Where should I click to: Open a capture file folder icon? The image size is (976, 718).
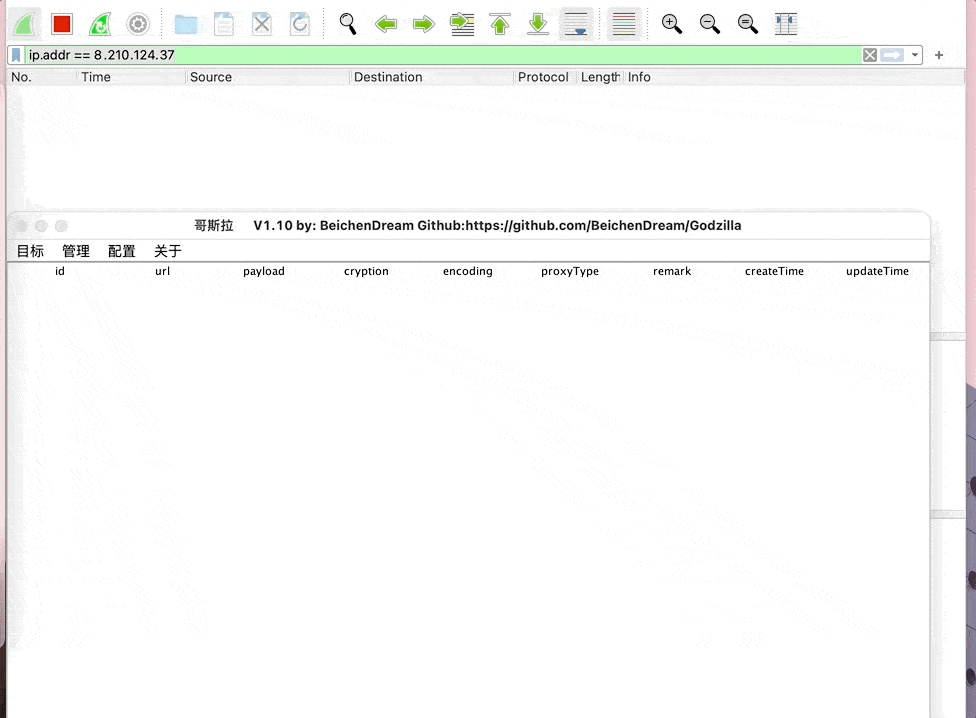click(185, 24)
